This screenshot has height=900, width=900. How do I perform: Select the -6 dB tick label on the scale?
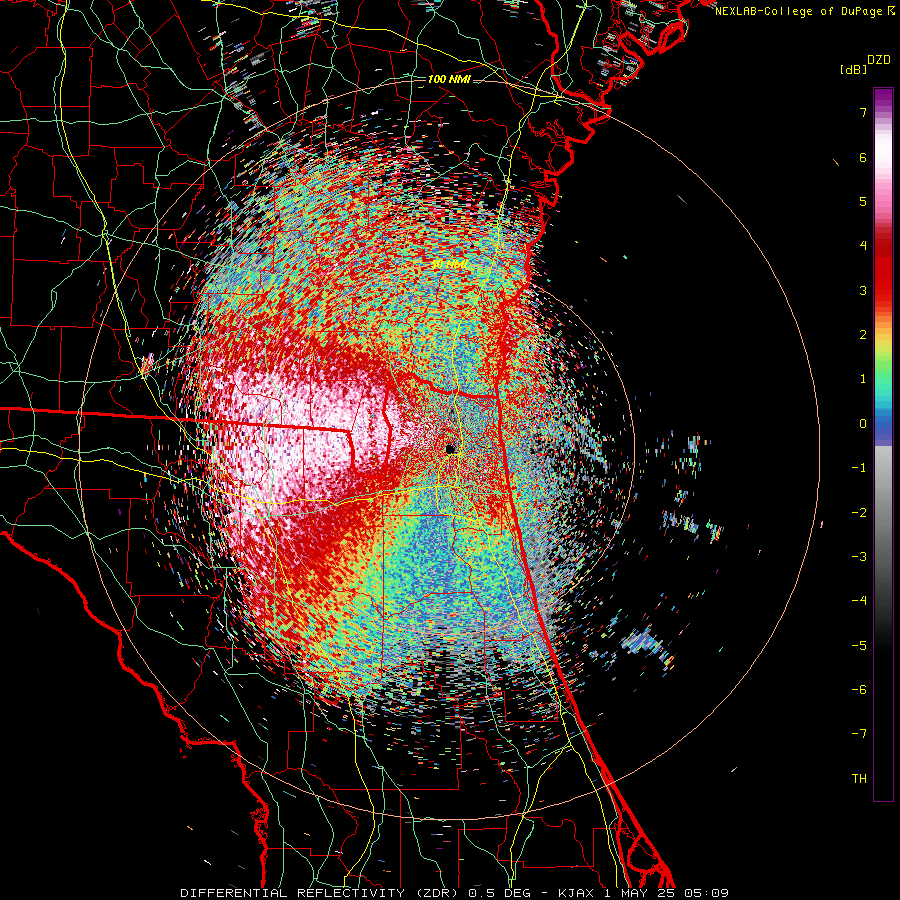tap(859, 690)
